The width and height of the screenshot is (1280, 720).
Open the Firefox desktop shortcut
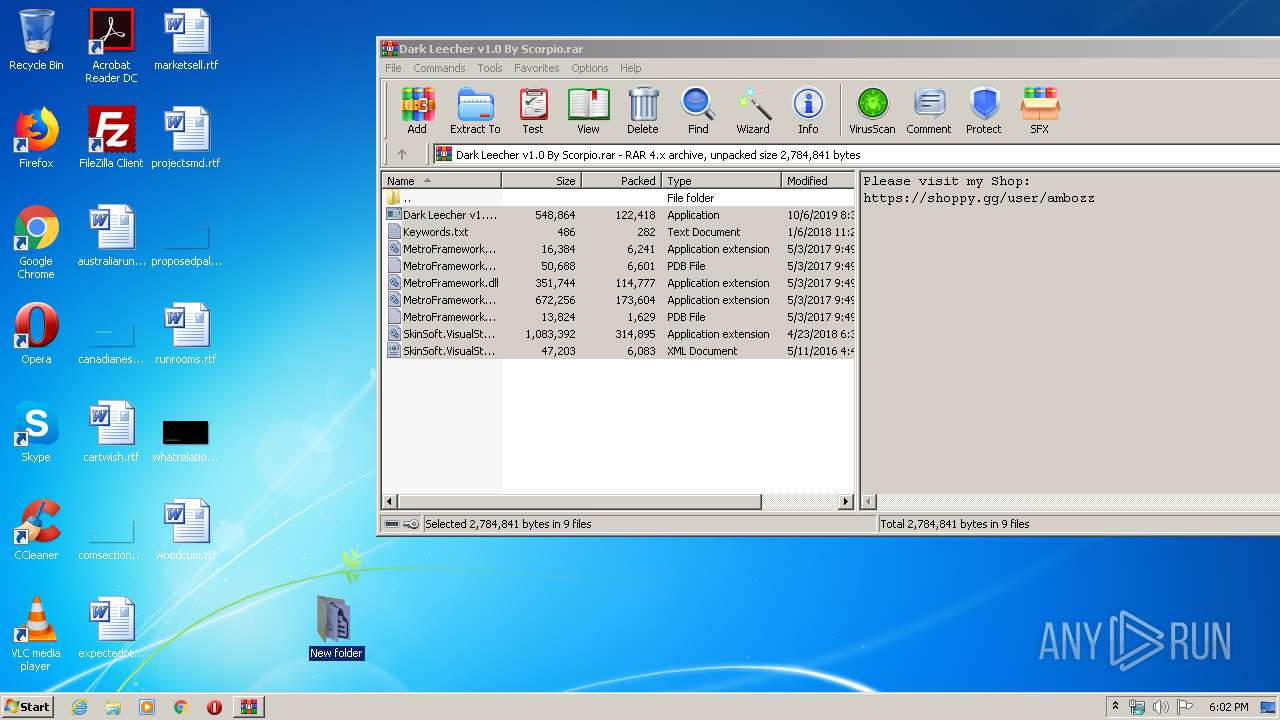tap(36, 138)
